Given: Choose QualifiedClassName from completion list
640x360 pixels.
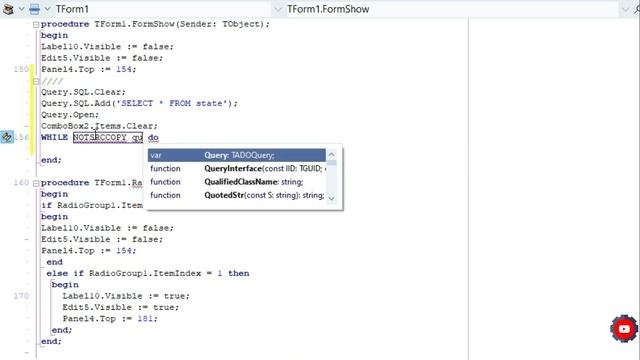Looking at the screenshot, I should 237,182.
